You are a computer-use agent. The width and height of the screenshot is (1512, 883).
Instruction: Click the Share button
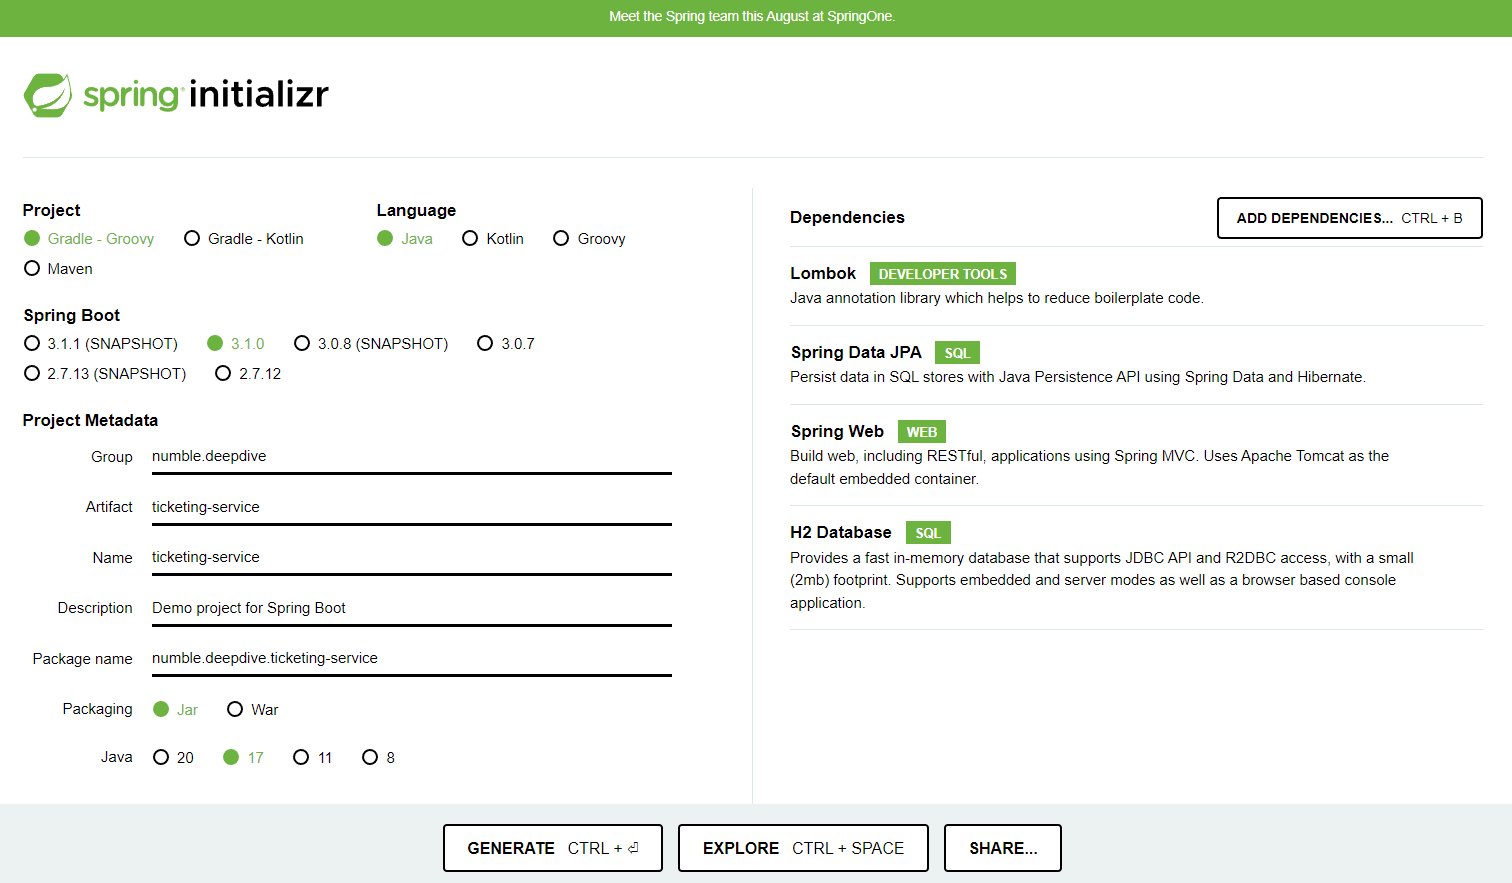(x=1003, y=848)
